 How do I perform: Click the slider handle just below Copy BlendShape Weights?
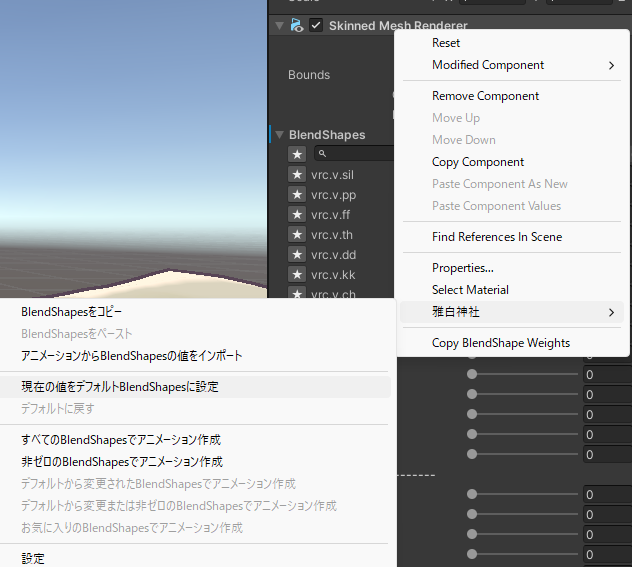(x=472, y=374)
